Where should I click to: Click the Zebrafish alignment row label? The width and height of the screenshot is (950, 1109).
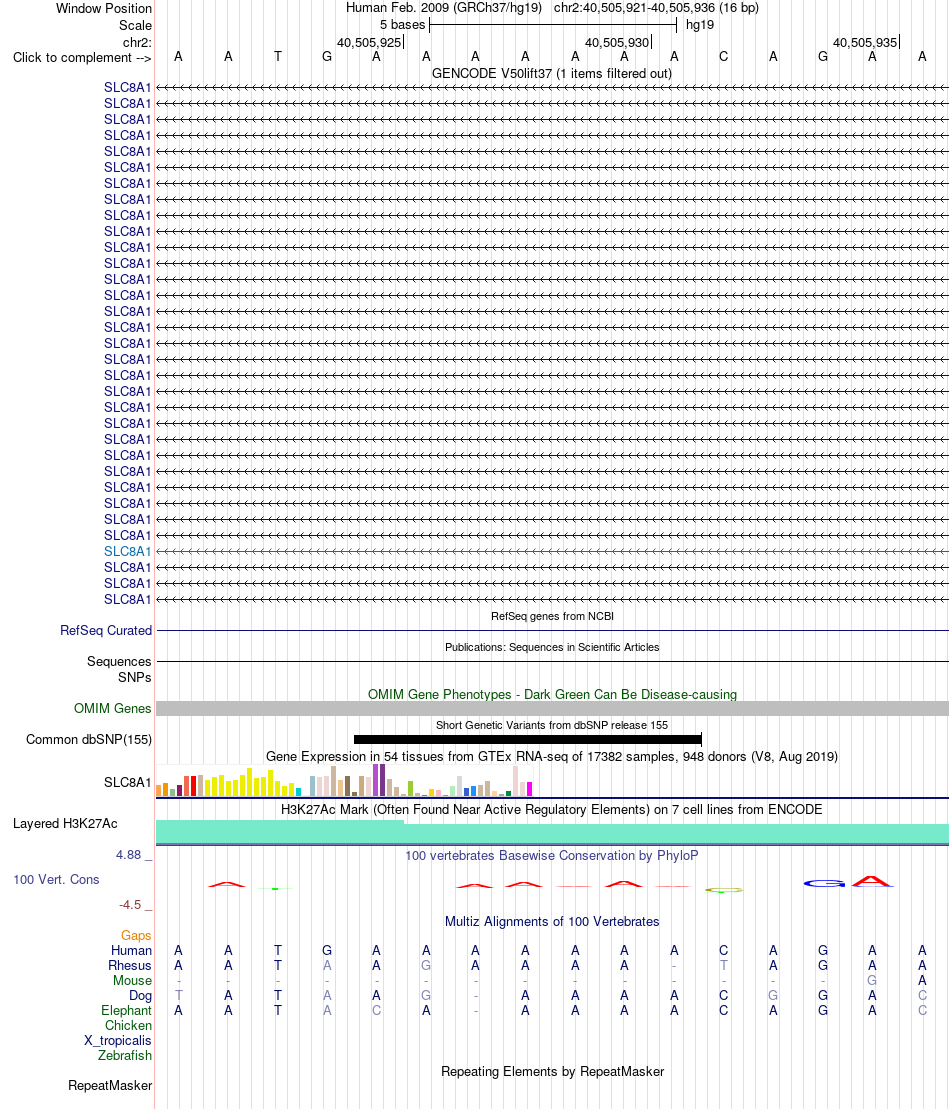[124, 1055]
